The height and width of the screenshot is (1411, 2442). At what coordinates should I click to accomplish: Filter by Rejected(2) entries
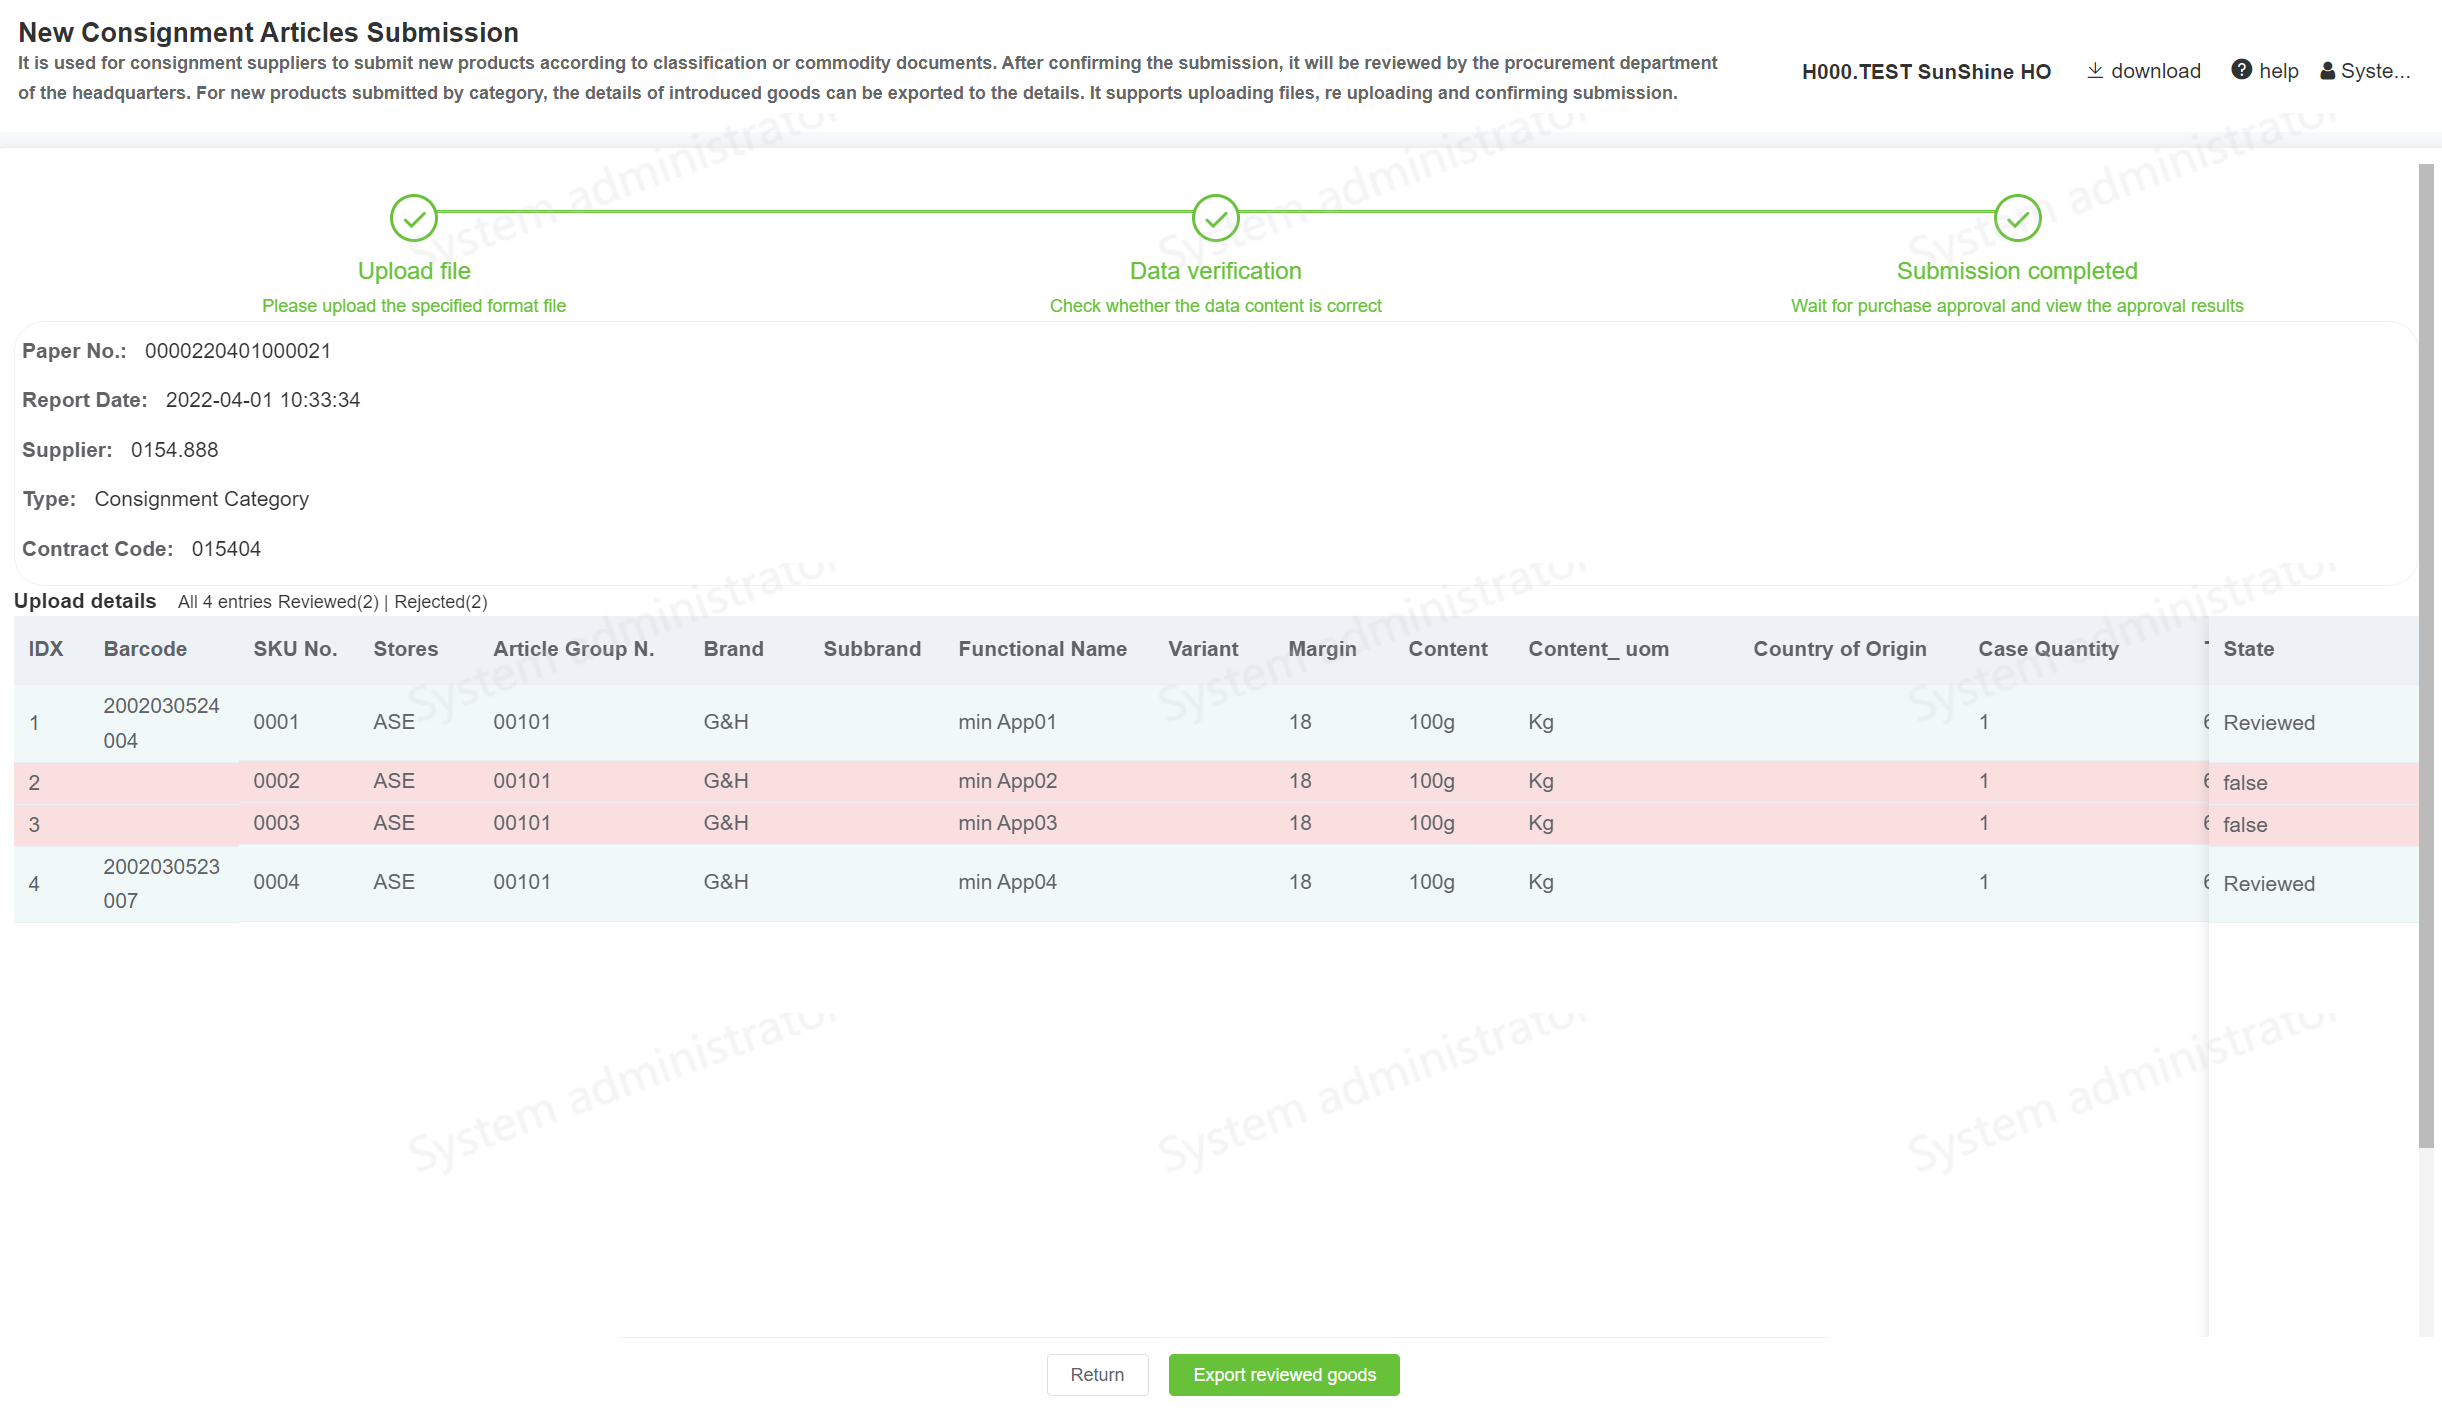click(x=441, y=602)
